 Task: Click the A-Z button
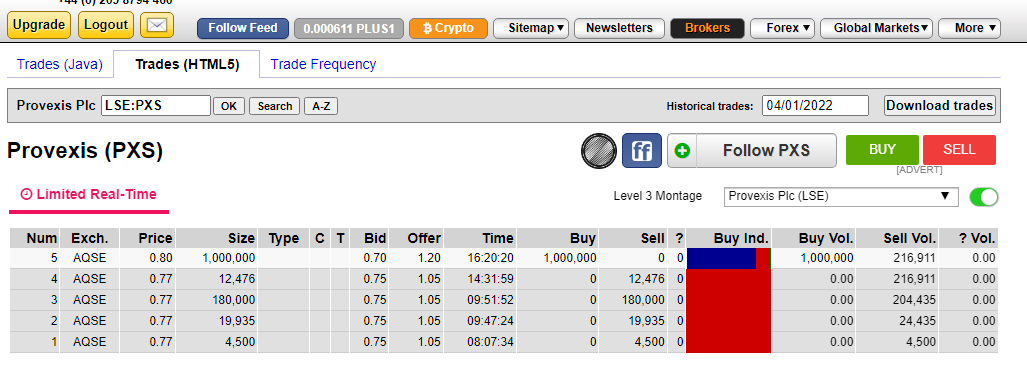(x=321, y=106)
